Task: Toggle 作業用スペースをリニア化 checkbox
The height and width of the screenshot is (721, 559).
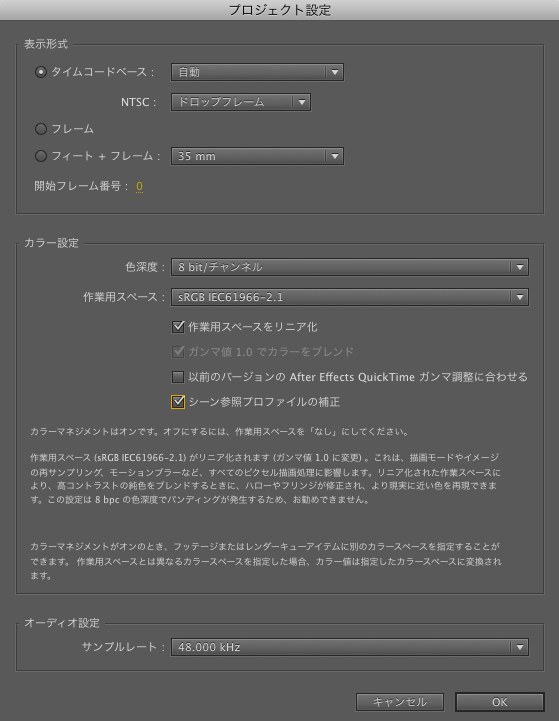Action: point(178,327)
